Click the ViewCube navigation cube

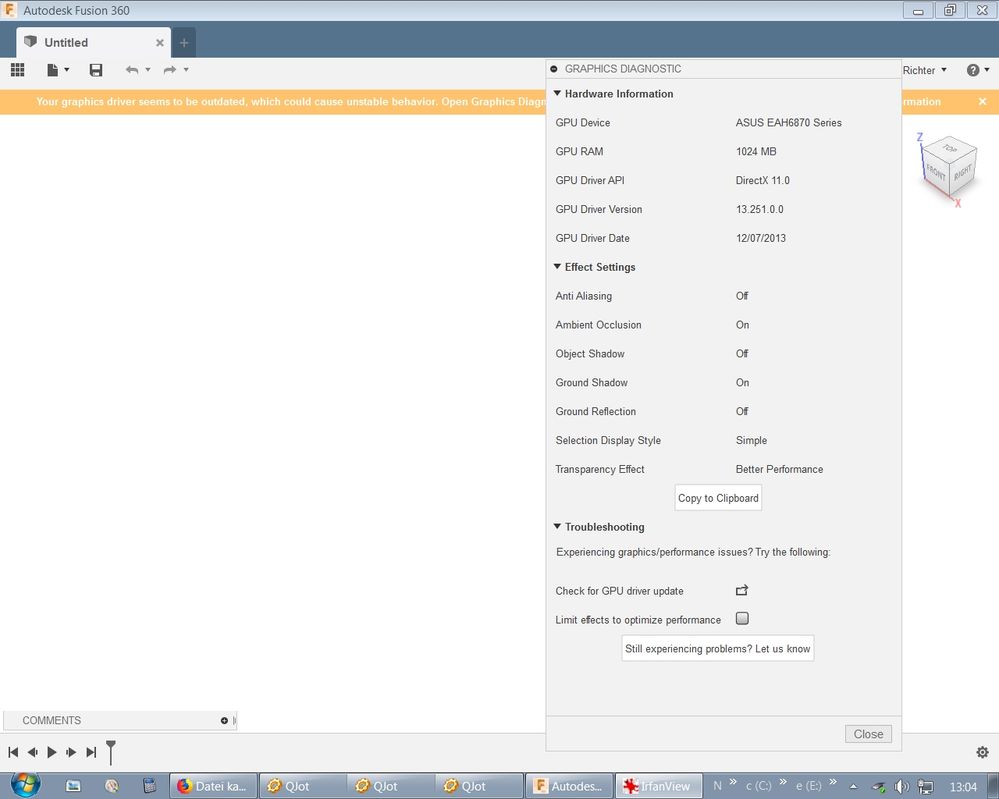(x=949, y=169)
